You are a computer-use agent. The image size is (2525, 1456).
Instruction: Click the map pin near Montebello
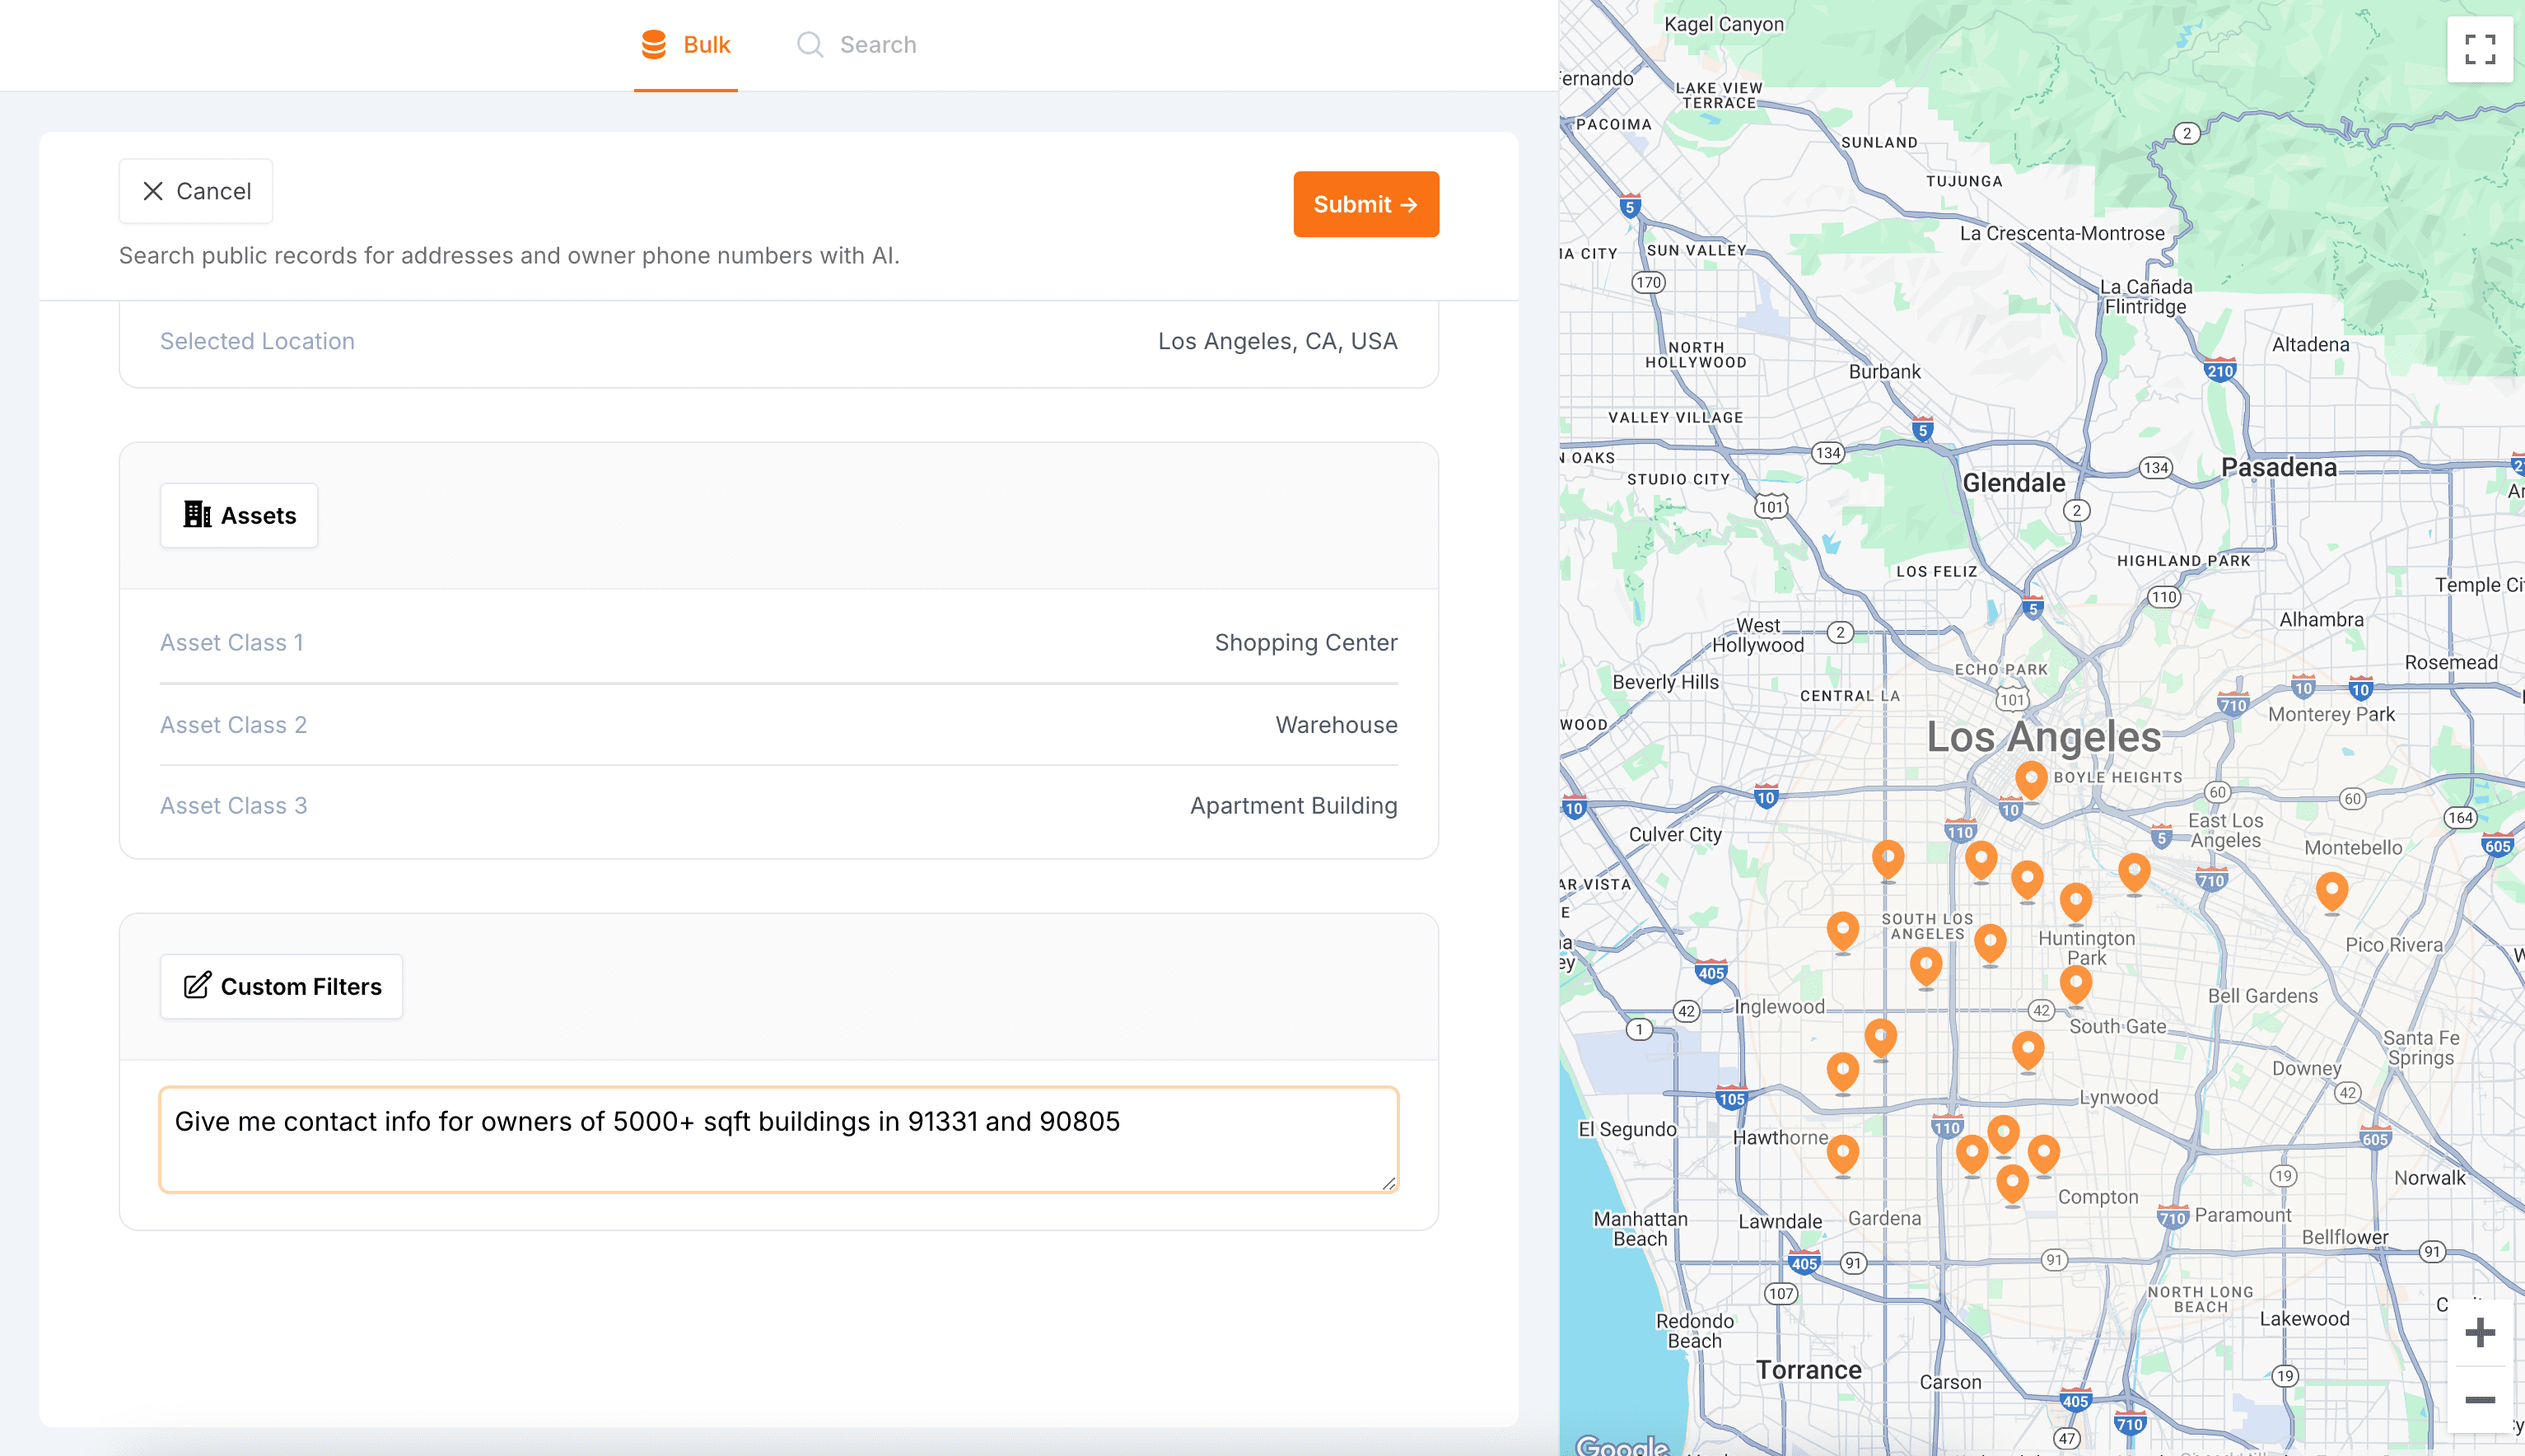(2331, 889)
